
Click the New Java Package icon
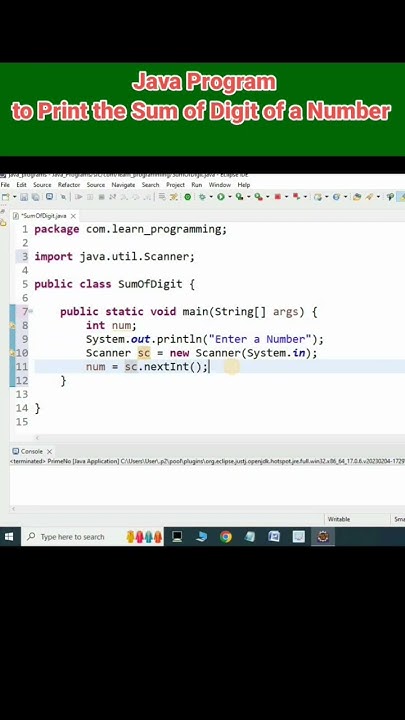(x=317, y=197)
